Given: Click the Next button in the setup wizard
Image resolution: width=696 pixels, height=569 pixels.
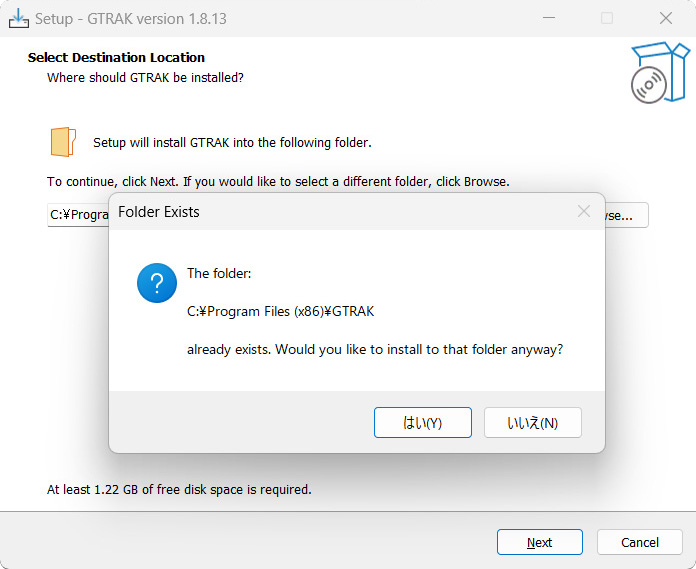Looking at the screenshot, I should coord(540,542).
